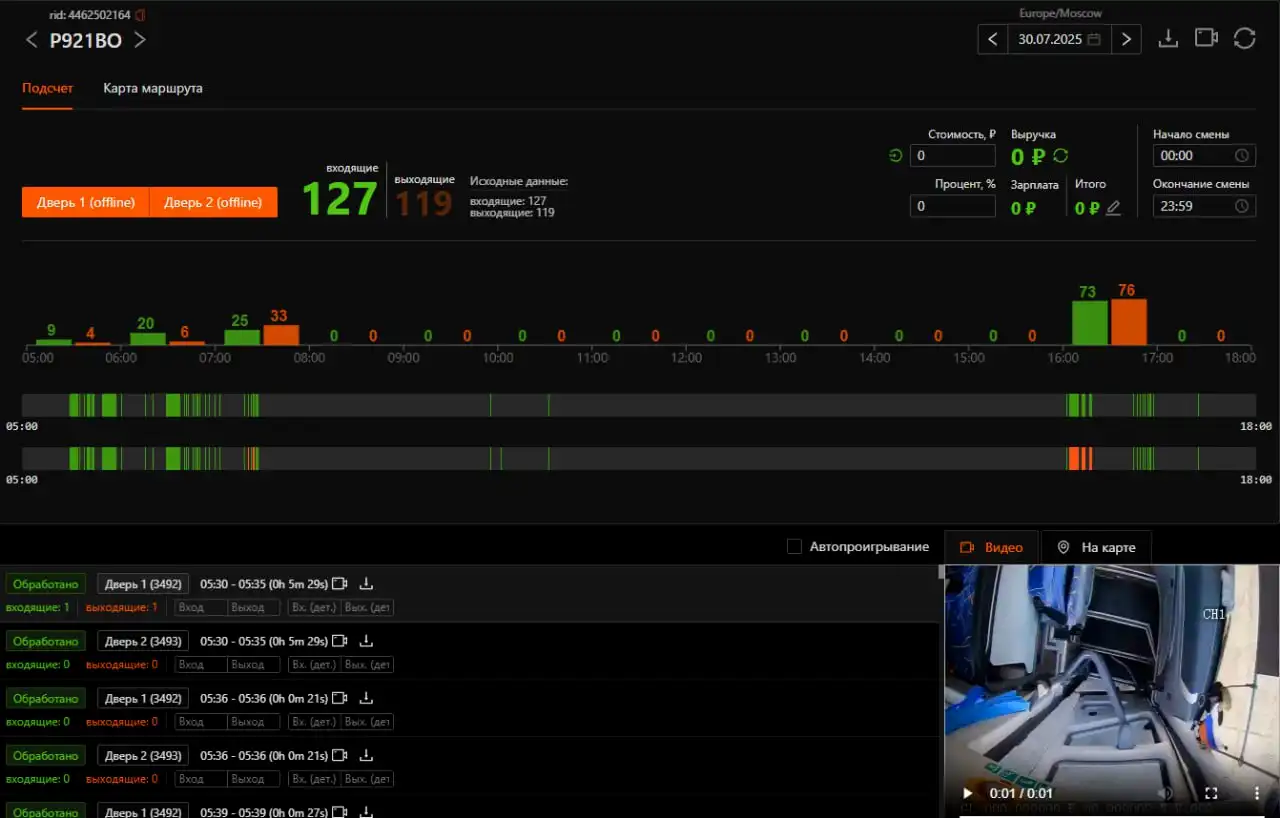The image size is (1280, 818).
Task: Click Дверь 1 (3492) in the 05:30 row
Action: [x=143, y=584]
